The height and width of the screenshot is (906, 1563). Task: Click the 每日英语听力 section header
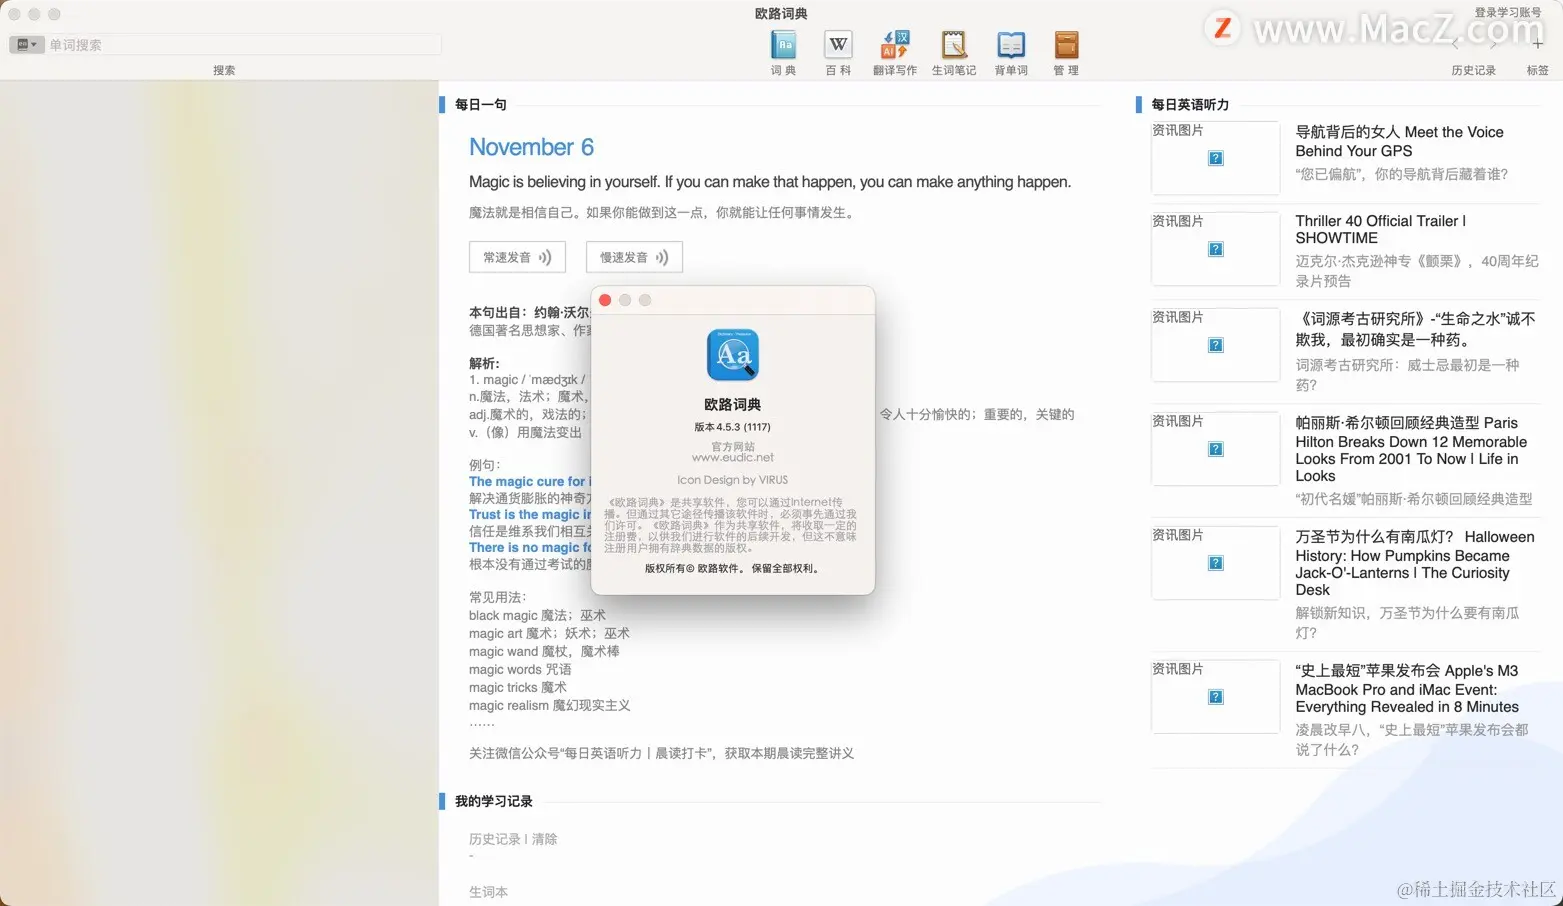coord(1190,104)
